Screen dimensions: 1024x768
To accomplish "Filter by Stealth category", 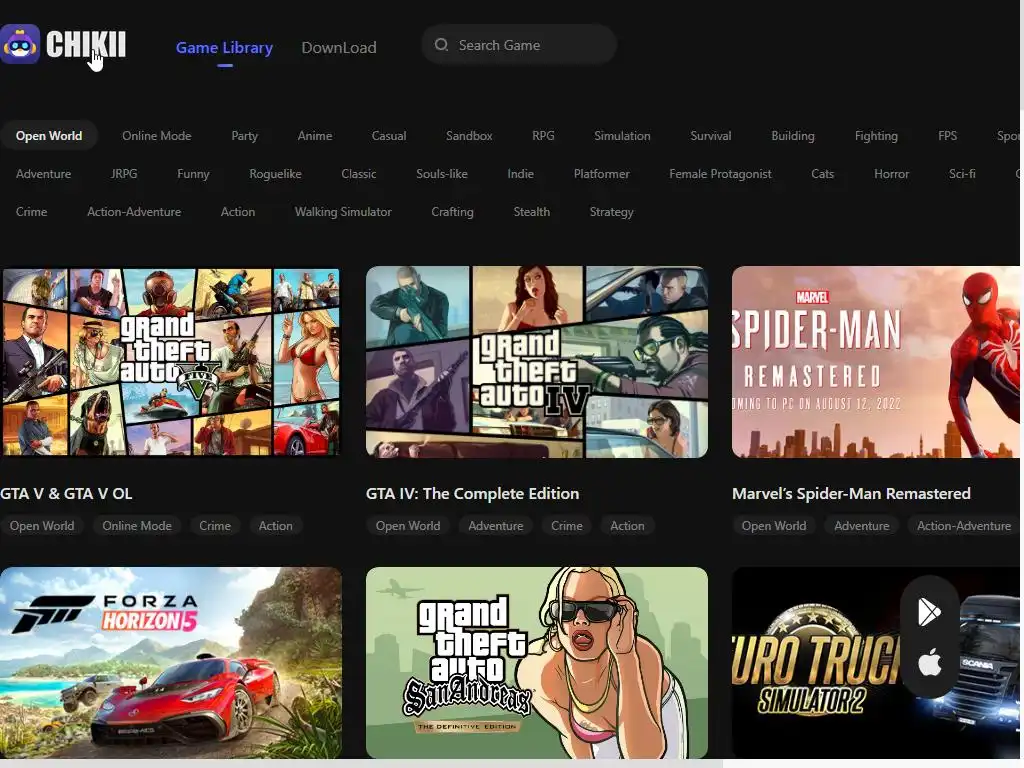I will (x=532, y=212).
